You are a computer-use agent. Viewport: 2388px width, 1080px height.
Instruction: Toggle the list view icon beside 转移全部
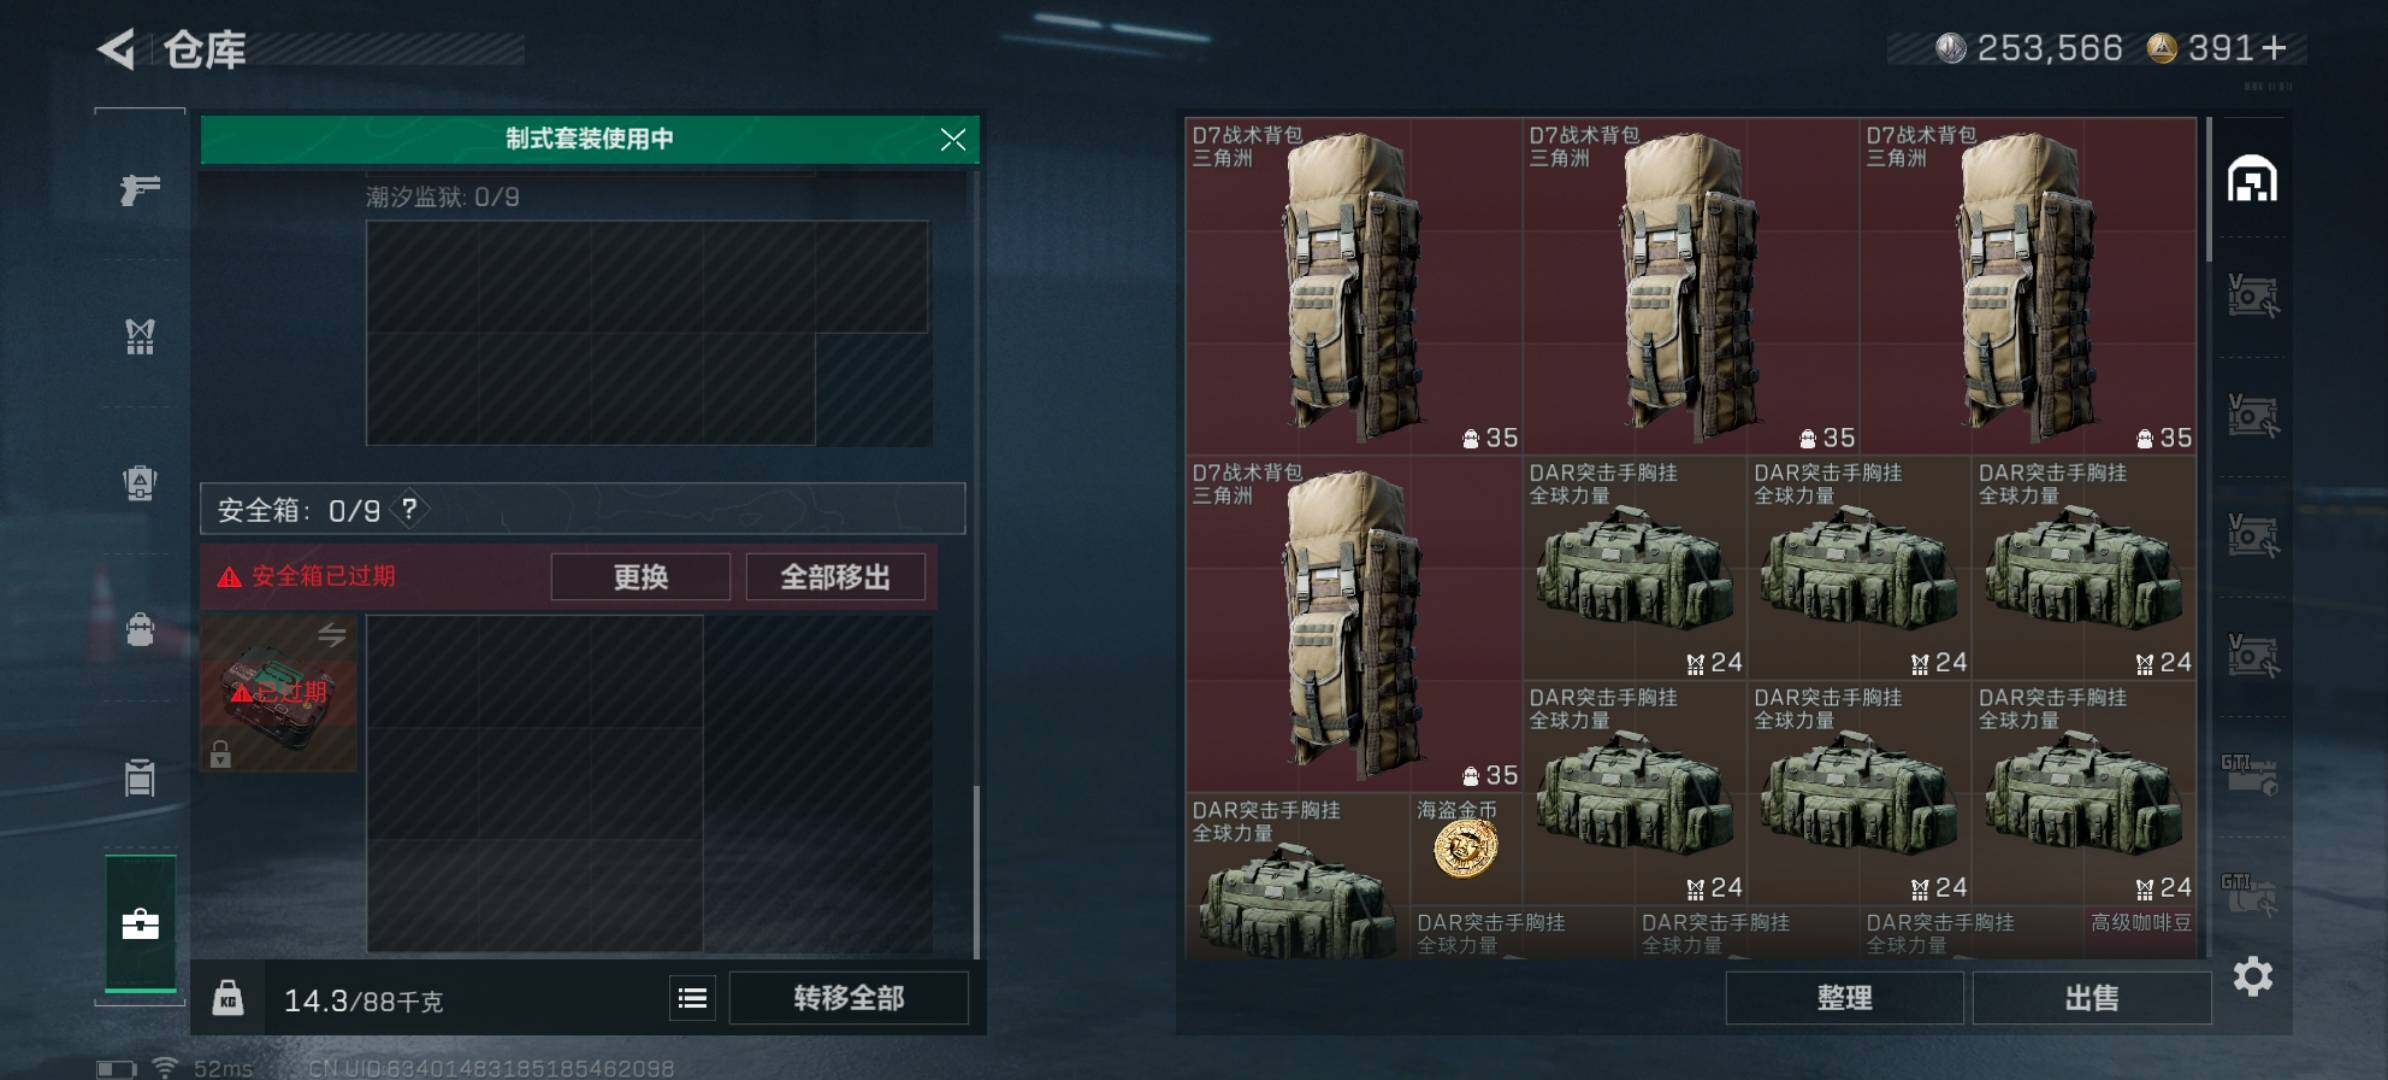click(x=692, y=998)
